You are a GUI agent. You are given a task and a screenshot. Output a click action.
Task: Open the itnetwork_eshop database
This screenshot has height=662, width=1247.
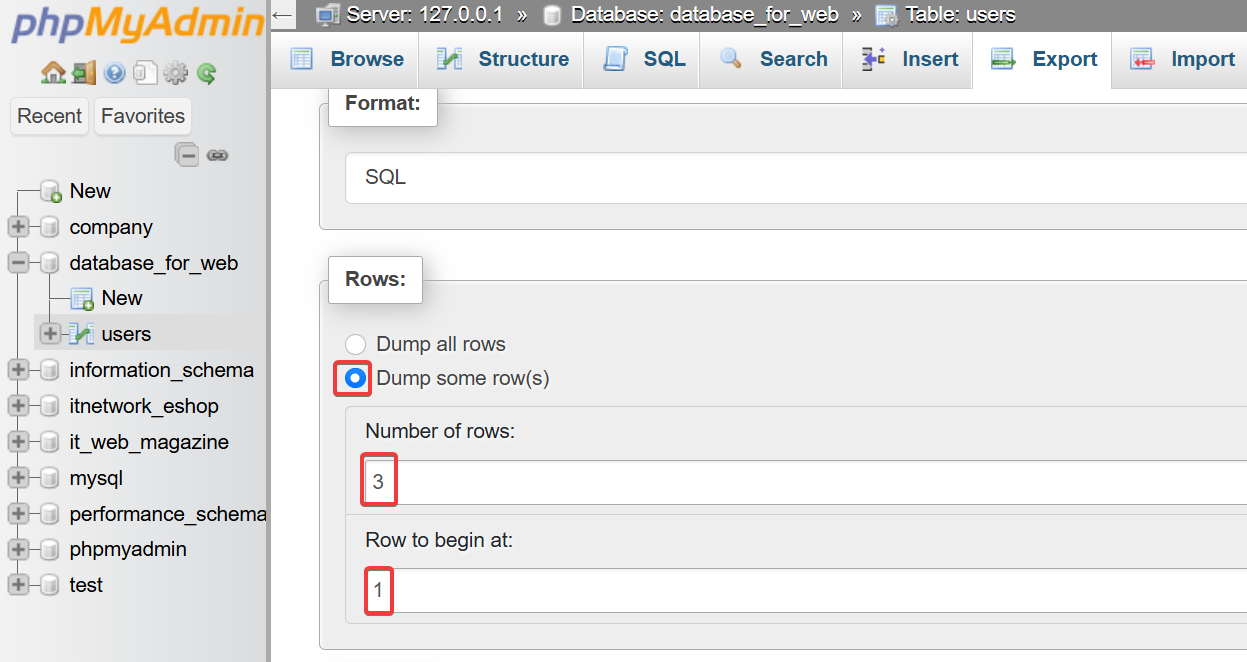point(144,406)
